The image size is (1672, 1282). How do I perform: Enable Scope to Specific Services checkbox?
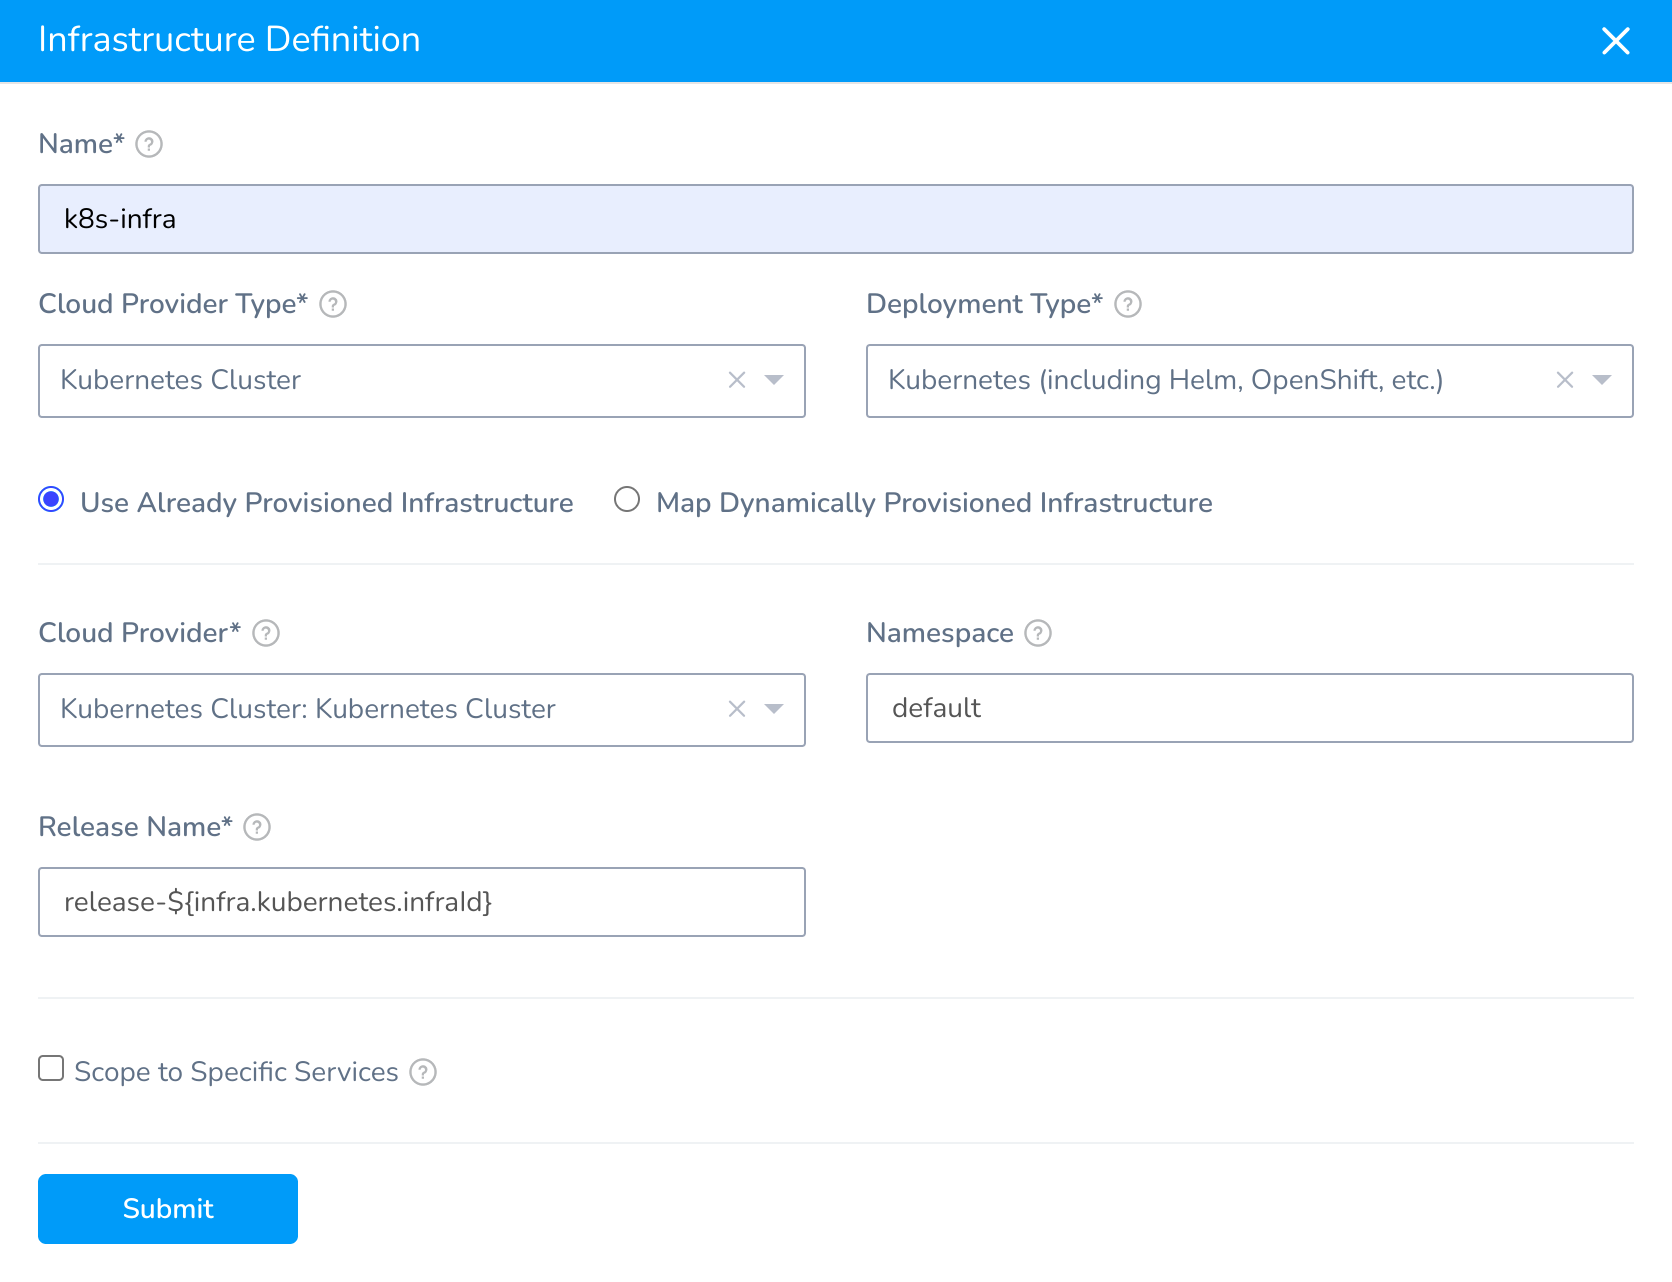51,1068
